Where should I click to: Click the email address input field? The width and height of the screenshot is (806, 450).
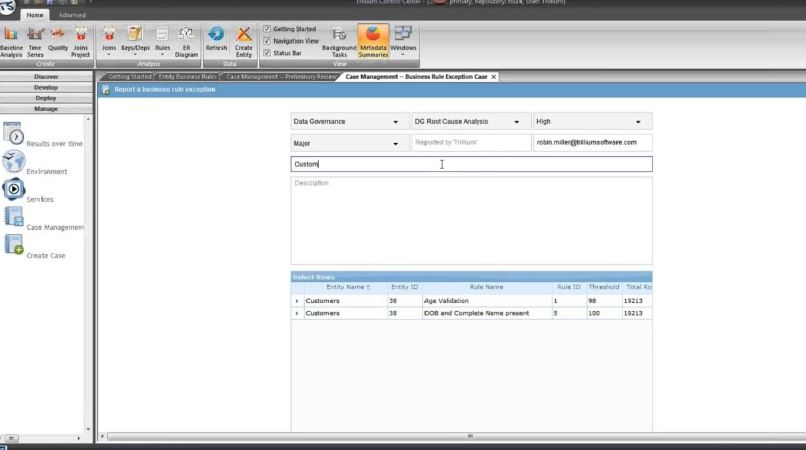click(593, 142)
